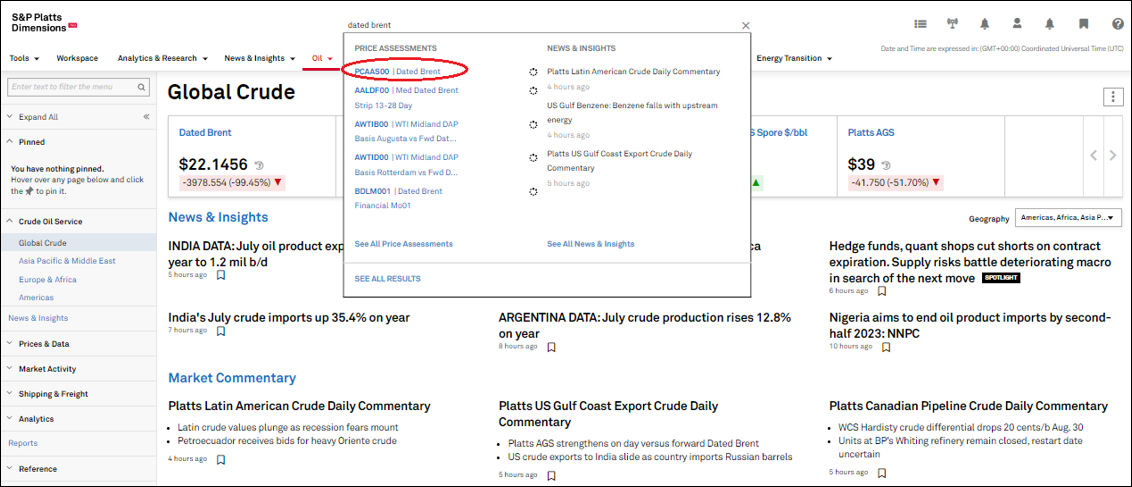
Task: Bookmark the Hedge funds spotlight article
Action: 882,291
